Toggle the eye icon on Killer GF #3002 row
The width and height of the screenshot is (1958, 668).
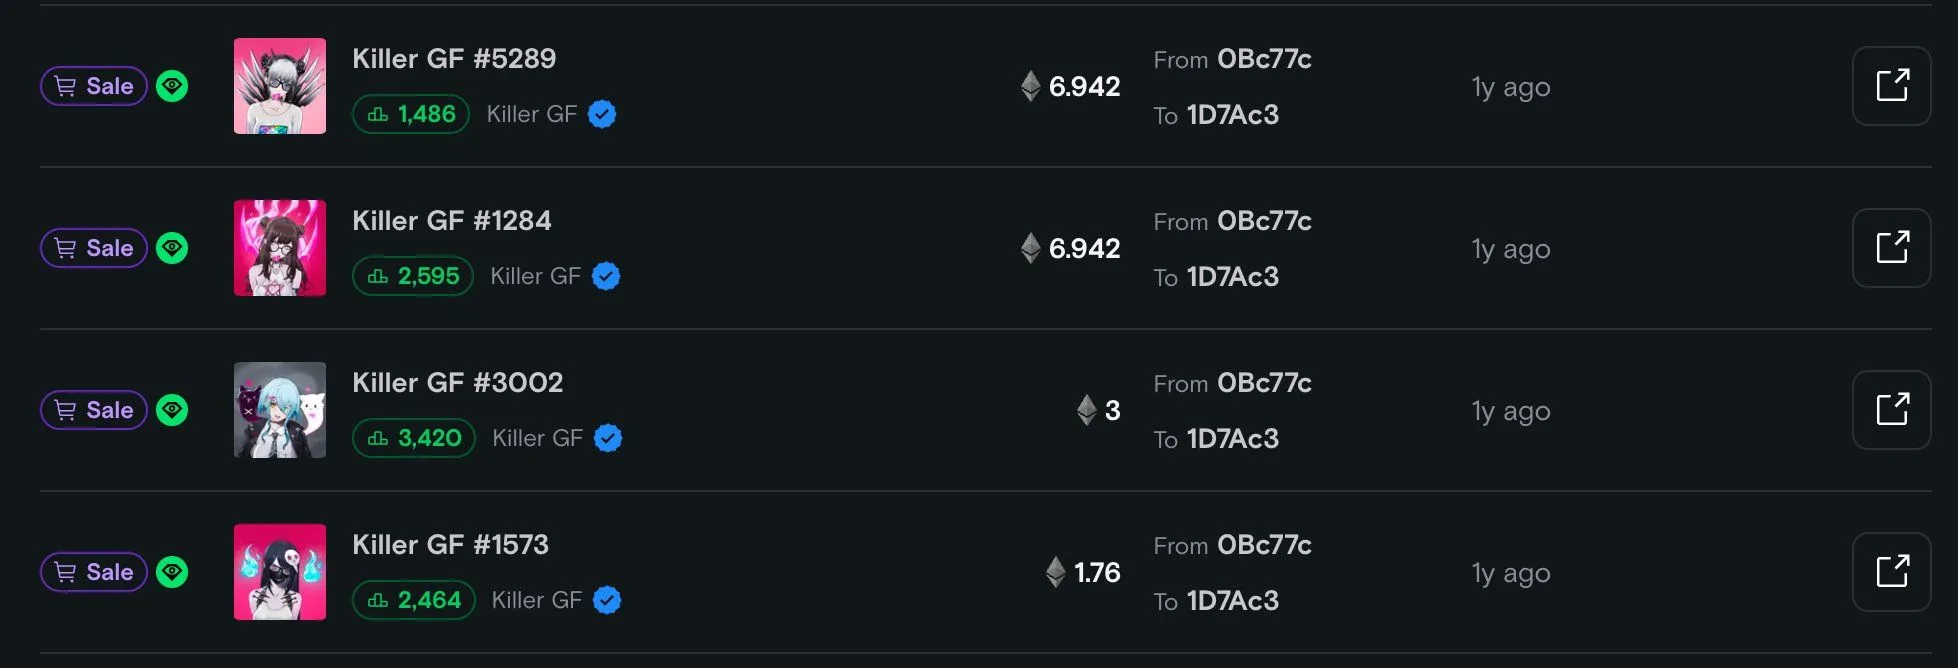click(x=172, y=410)
